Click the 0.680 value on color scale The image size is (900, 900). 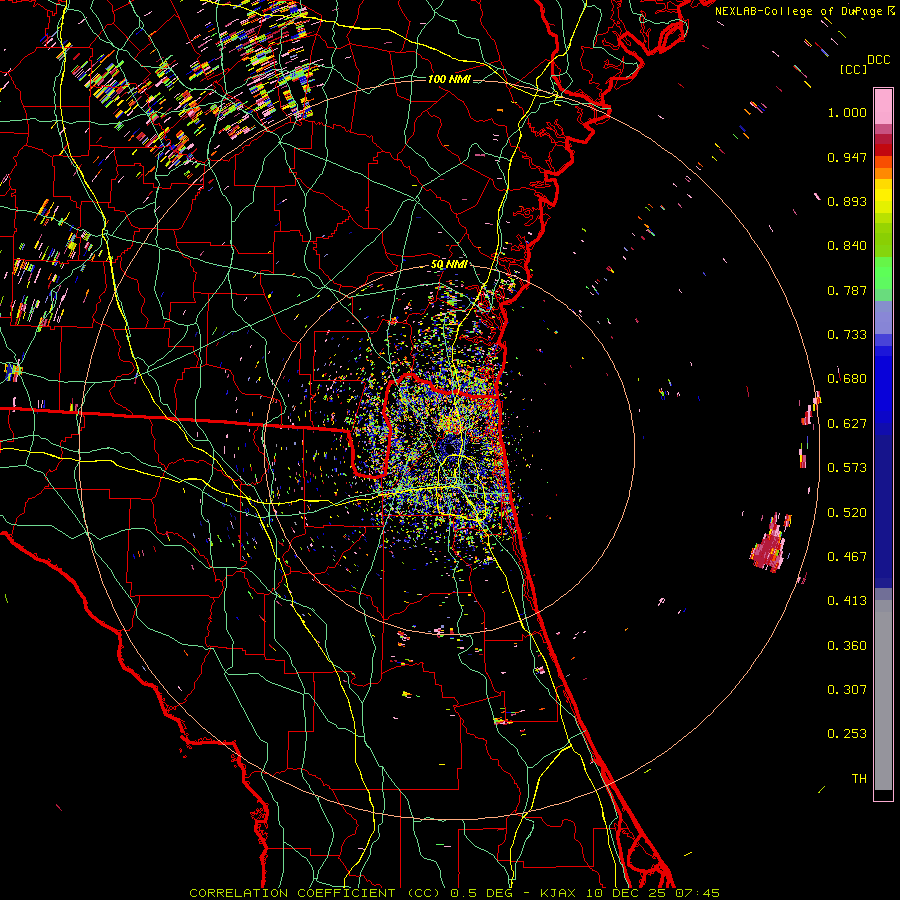pos(847,379)
